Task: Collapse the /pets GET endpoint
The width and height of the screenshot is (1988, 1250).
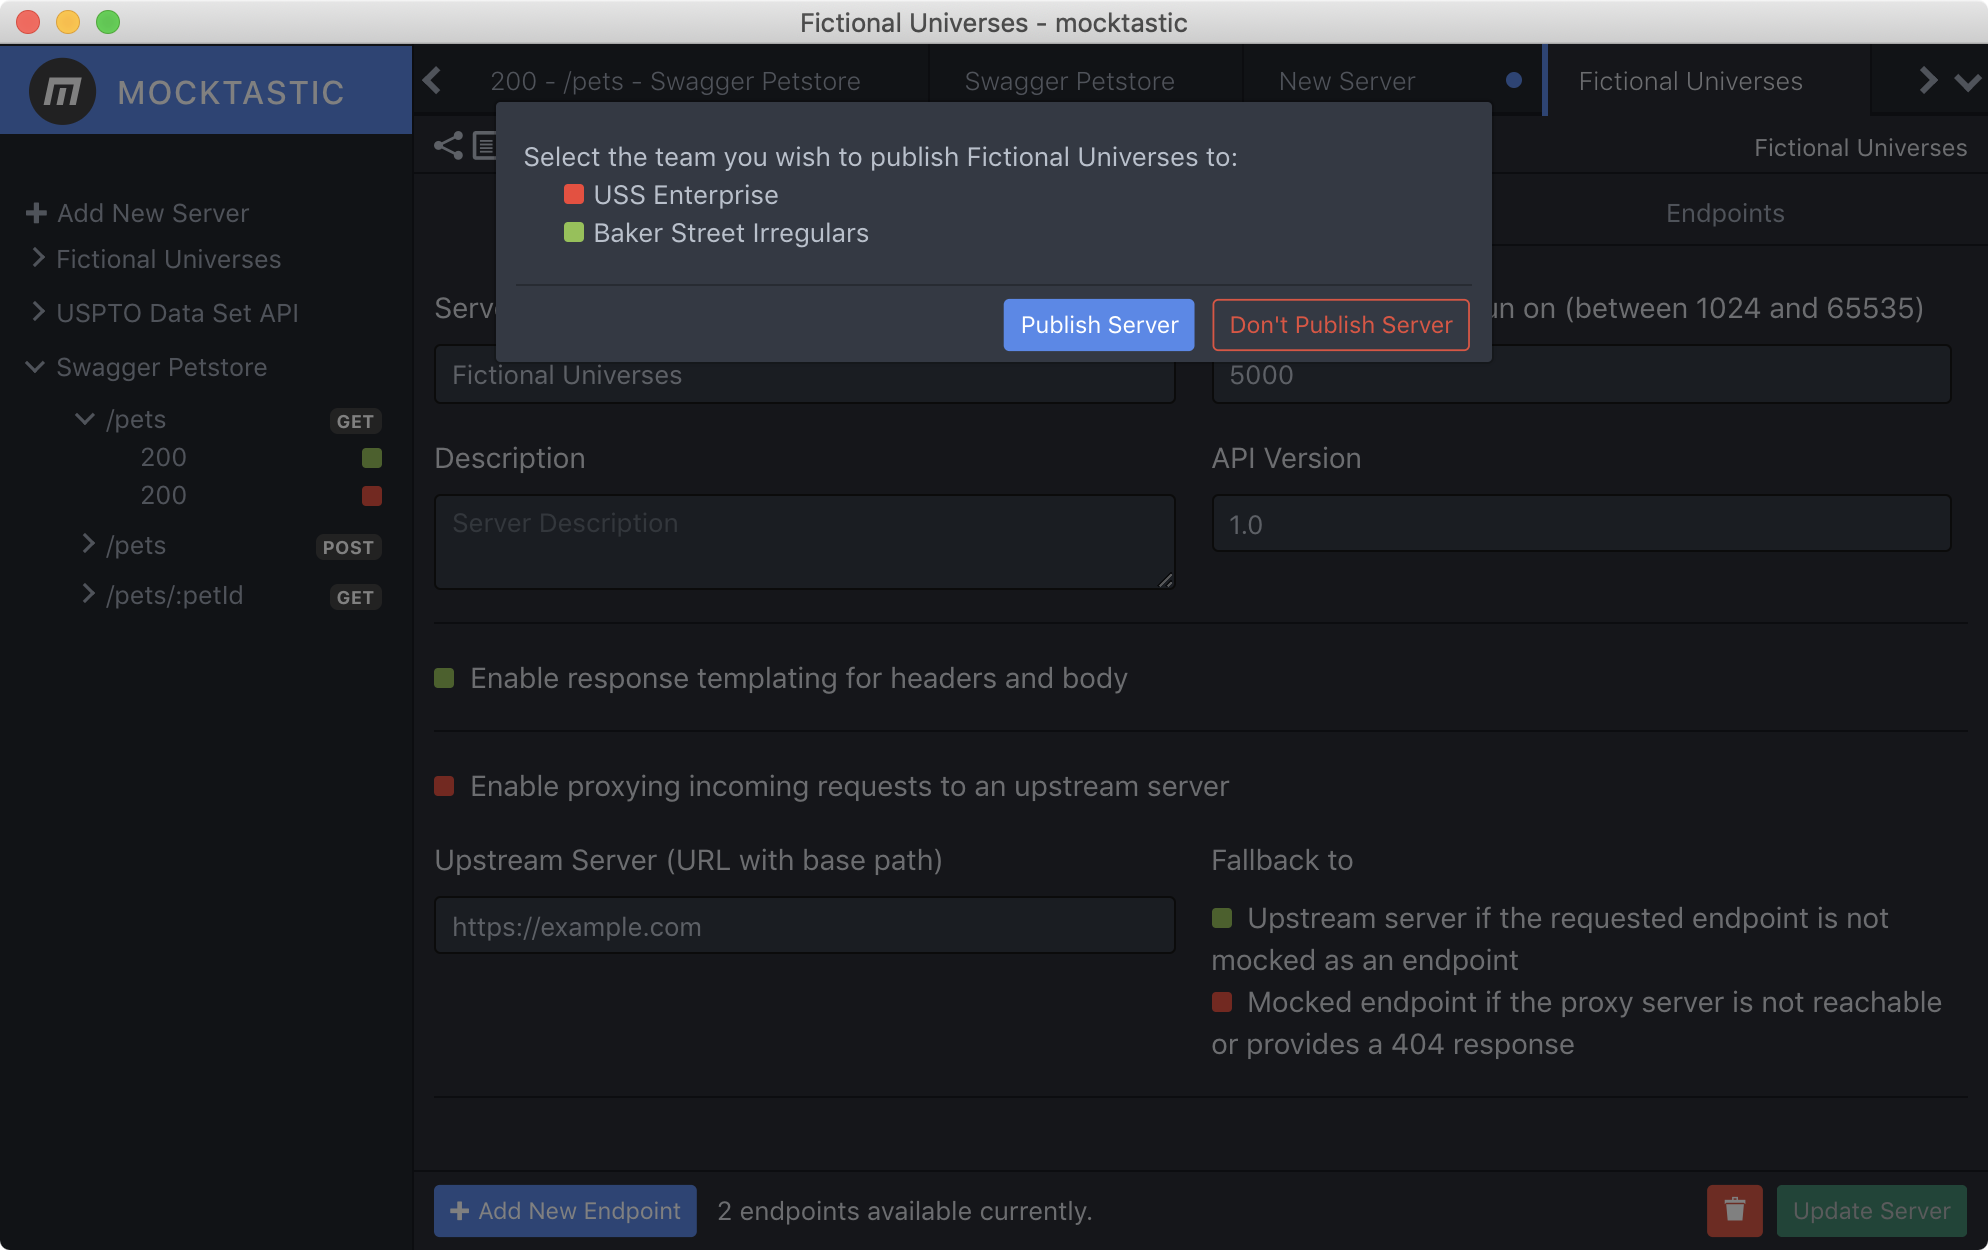Action: coord(85,419)
